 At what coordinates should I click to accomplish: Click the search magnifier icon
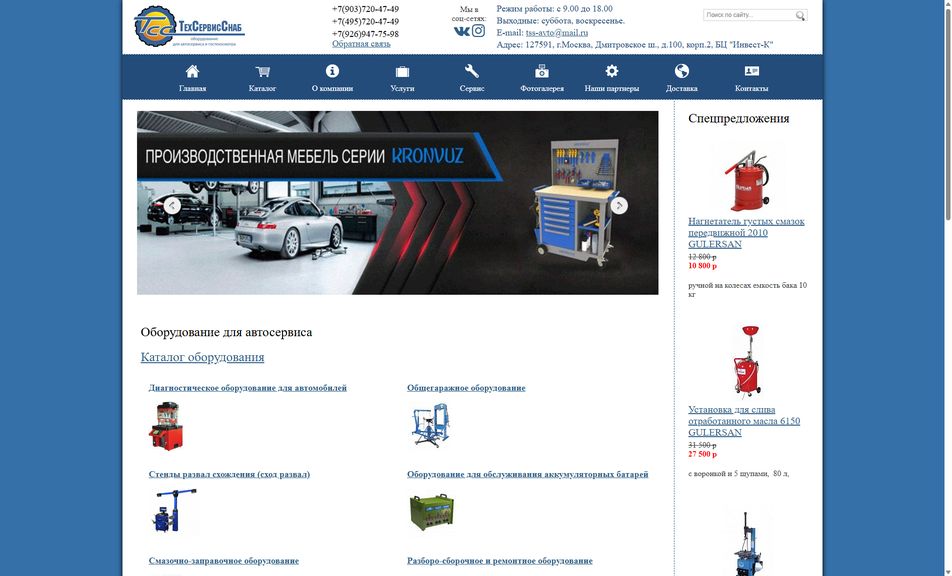(800, 15)
